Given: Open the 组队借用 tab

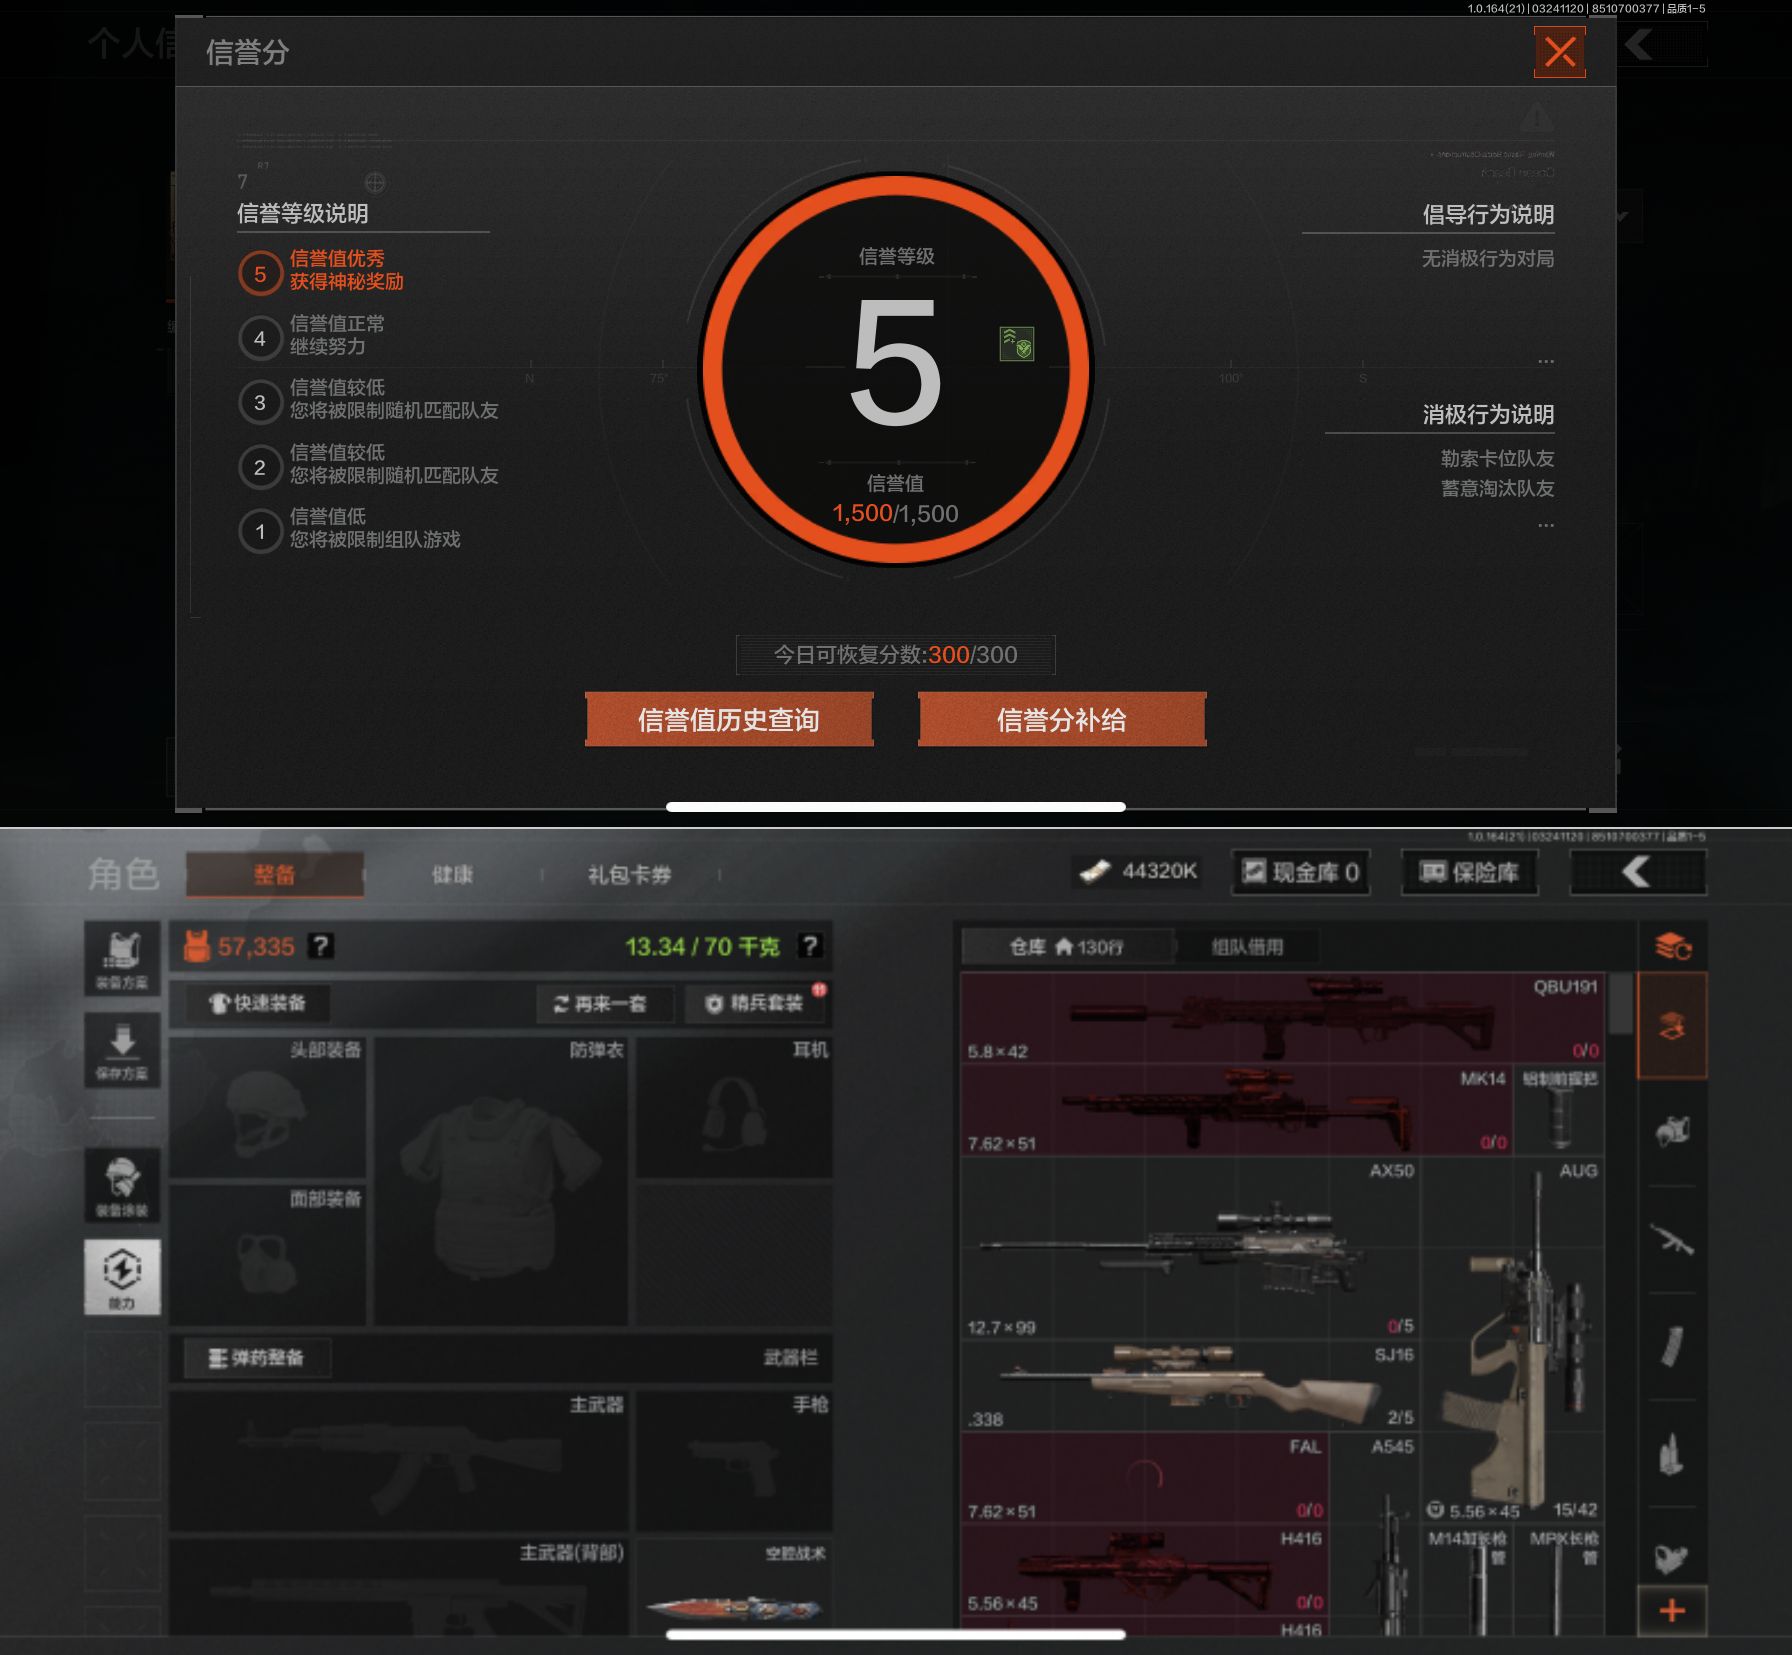Looking at the screenshot, I should coord(1247,947).
